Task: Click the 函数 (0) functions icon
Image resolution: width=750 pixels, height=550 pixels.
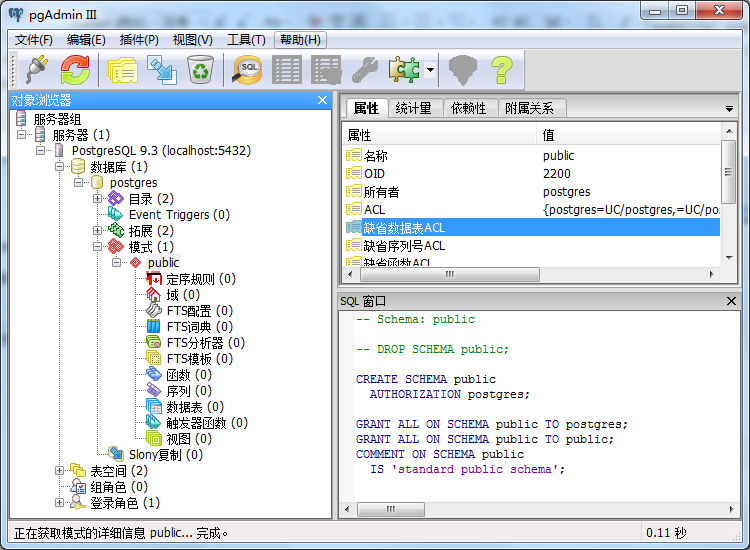Action: (x=154, y=374)
